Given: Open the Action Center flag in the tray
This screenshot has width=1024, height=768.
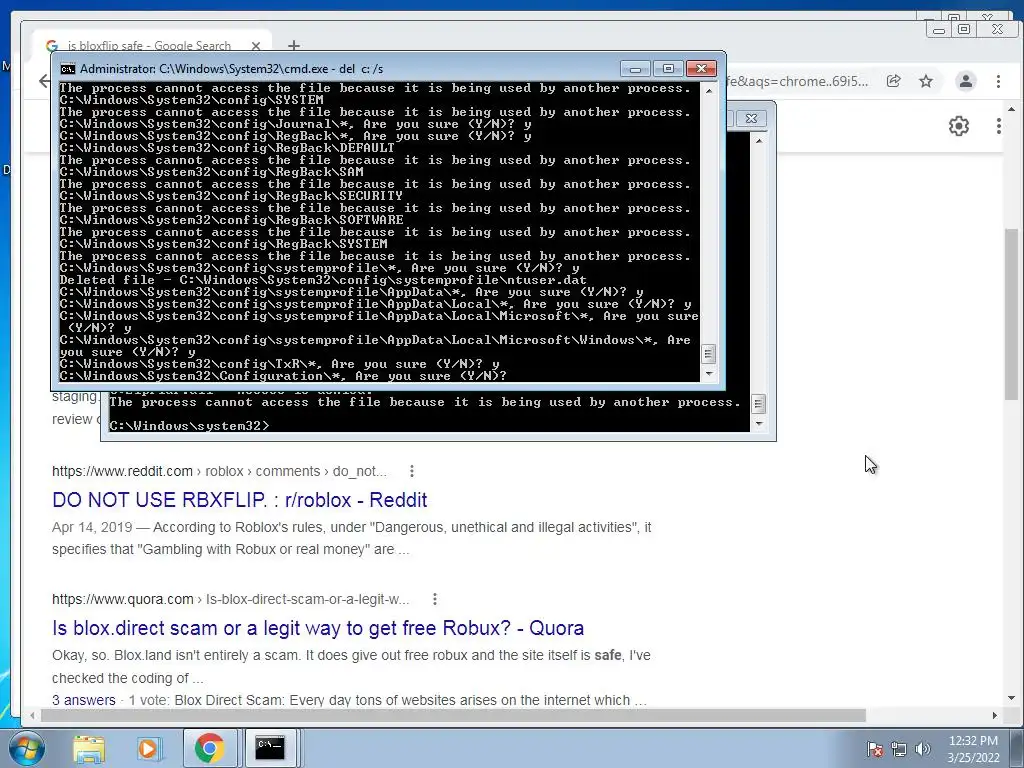Looking at the screenshot, I should (874, 749).
